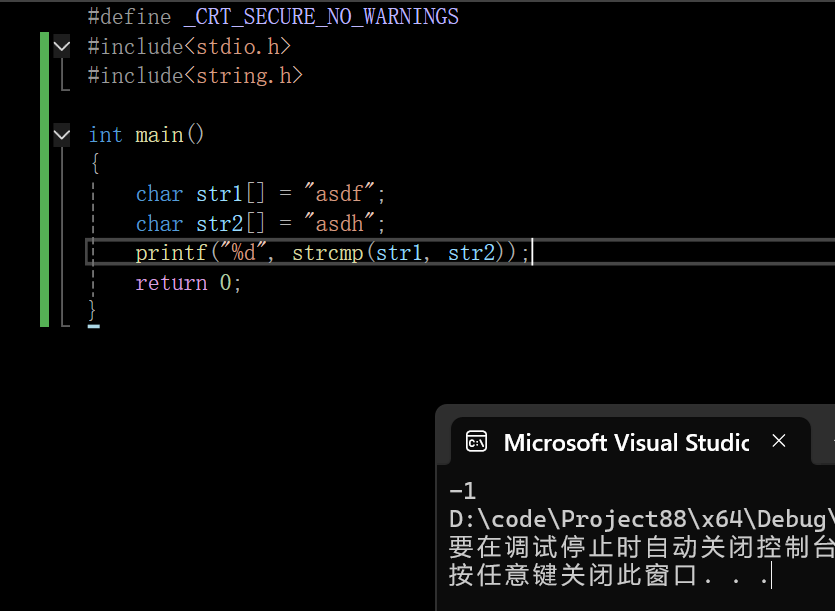The height and width of the screenshot is (611, 835).
Task: Click the int keyword before main
Action: click(x=105, y=135)
